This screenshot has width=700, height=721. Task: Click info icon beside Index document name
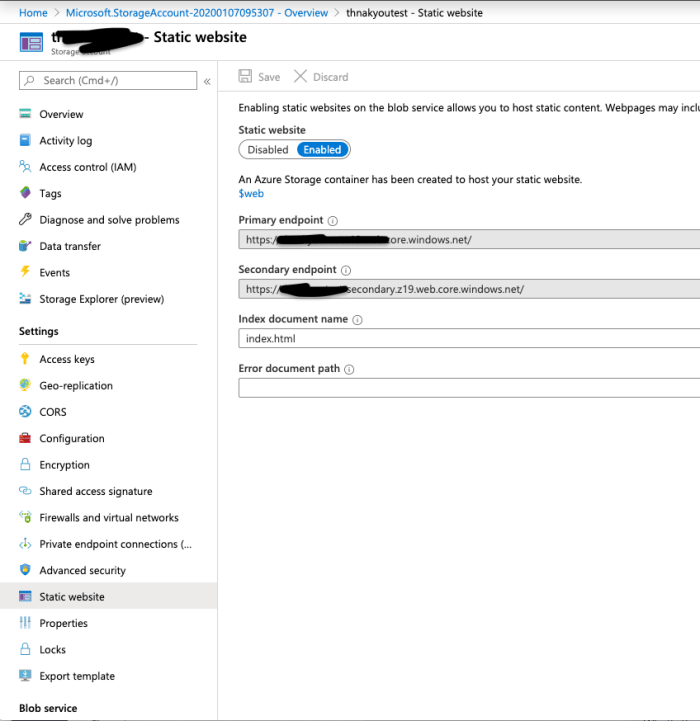pyautogui.click(x=357, y=320)
